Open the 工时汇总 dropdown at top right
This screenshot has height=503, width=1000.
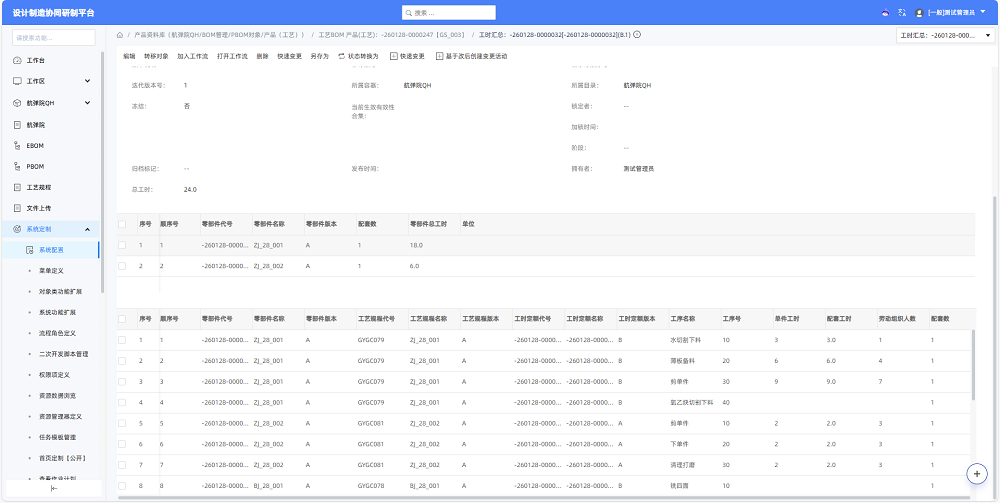(x=946, y=36)
